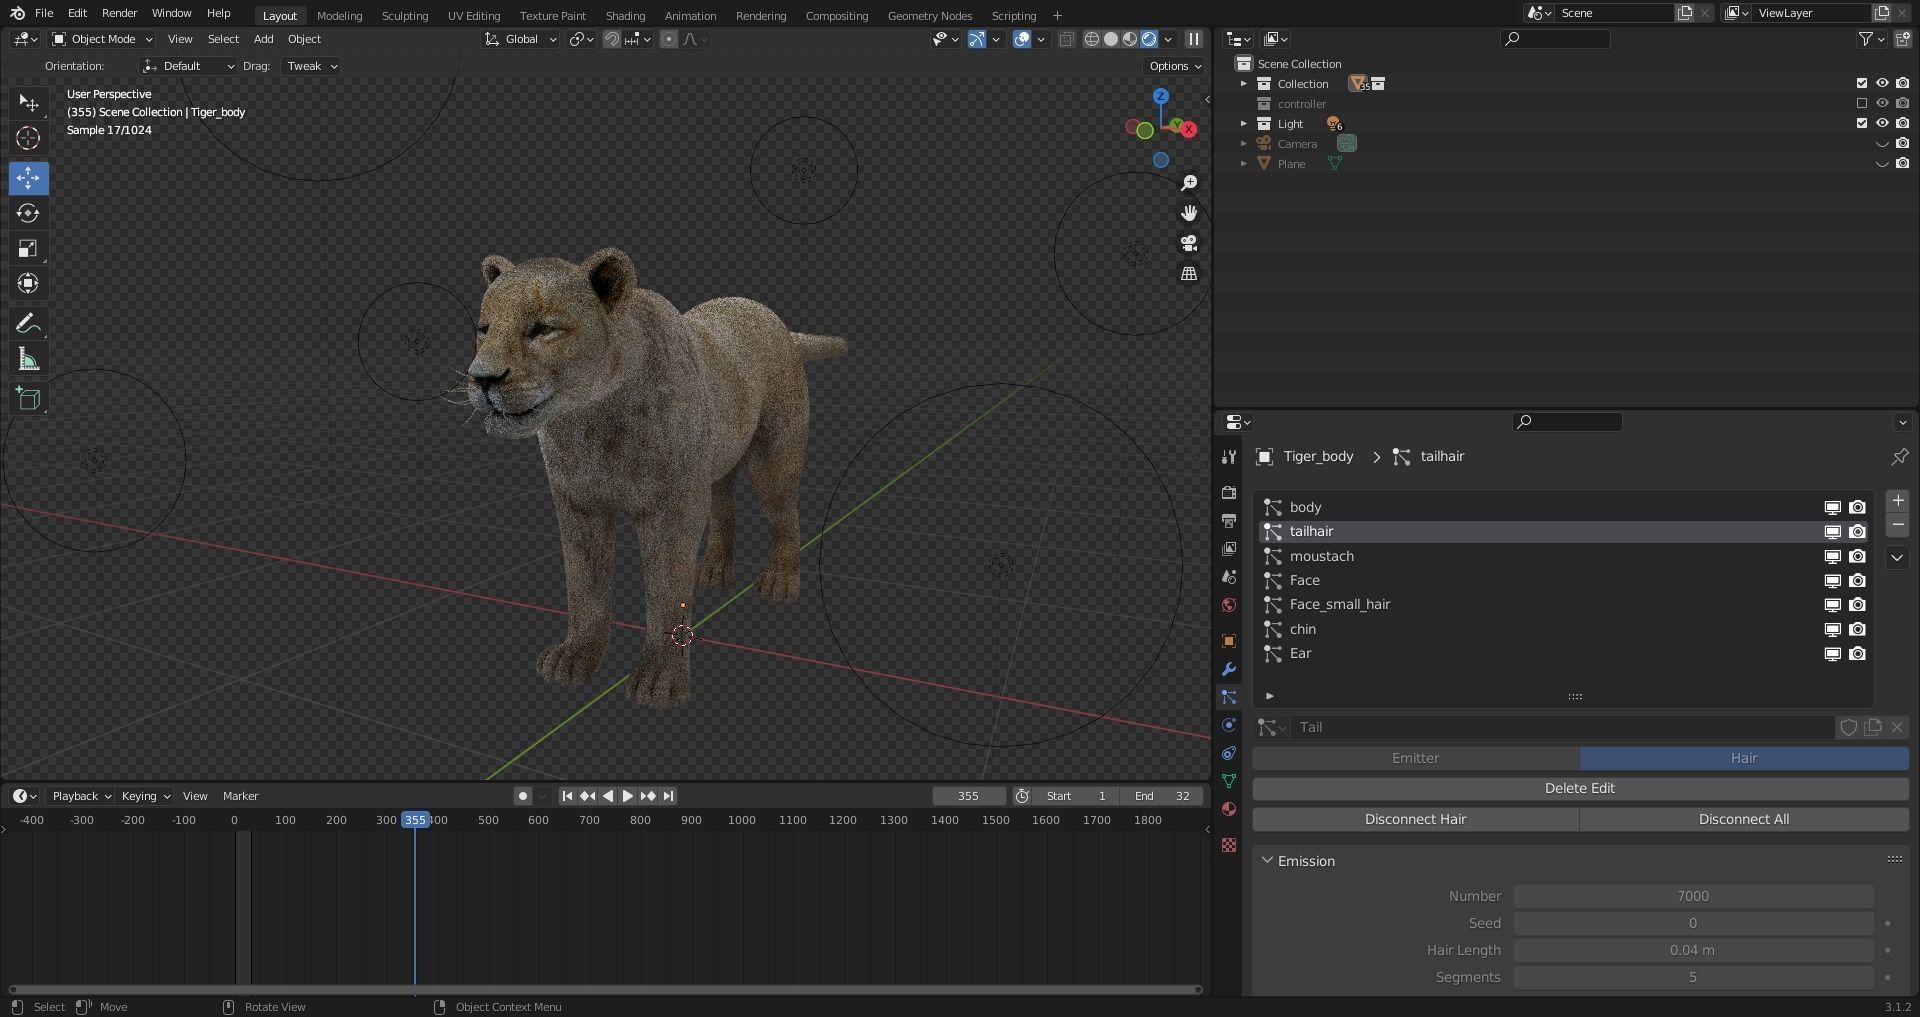Switch to rendered viewport shading
The image size is (1920, 1017).
click(x=1149, y=39)
